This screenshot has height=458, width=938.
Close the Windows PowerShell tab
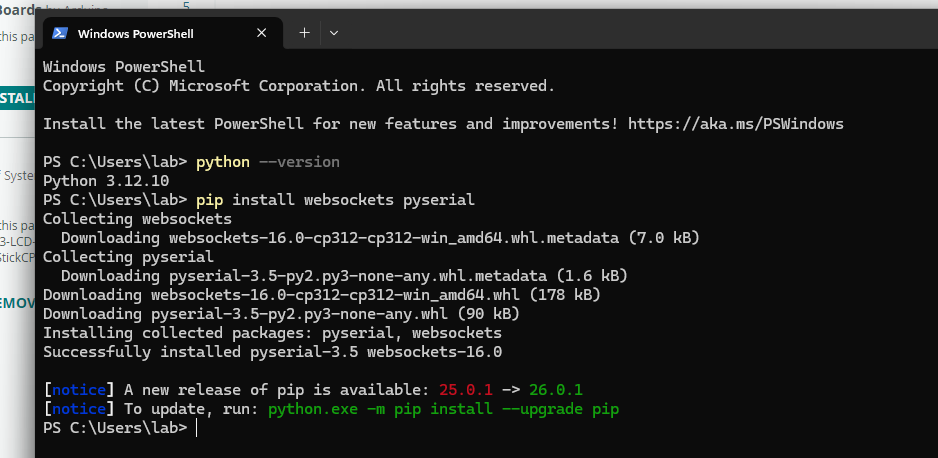tap(261, 33)
